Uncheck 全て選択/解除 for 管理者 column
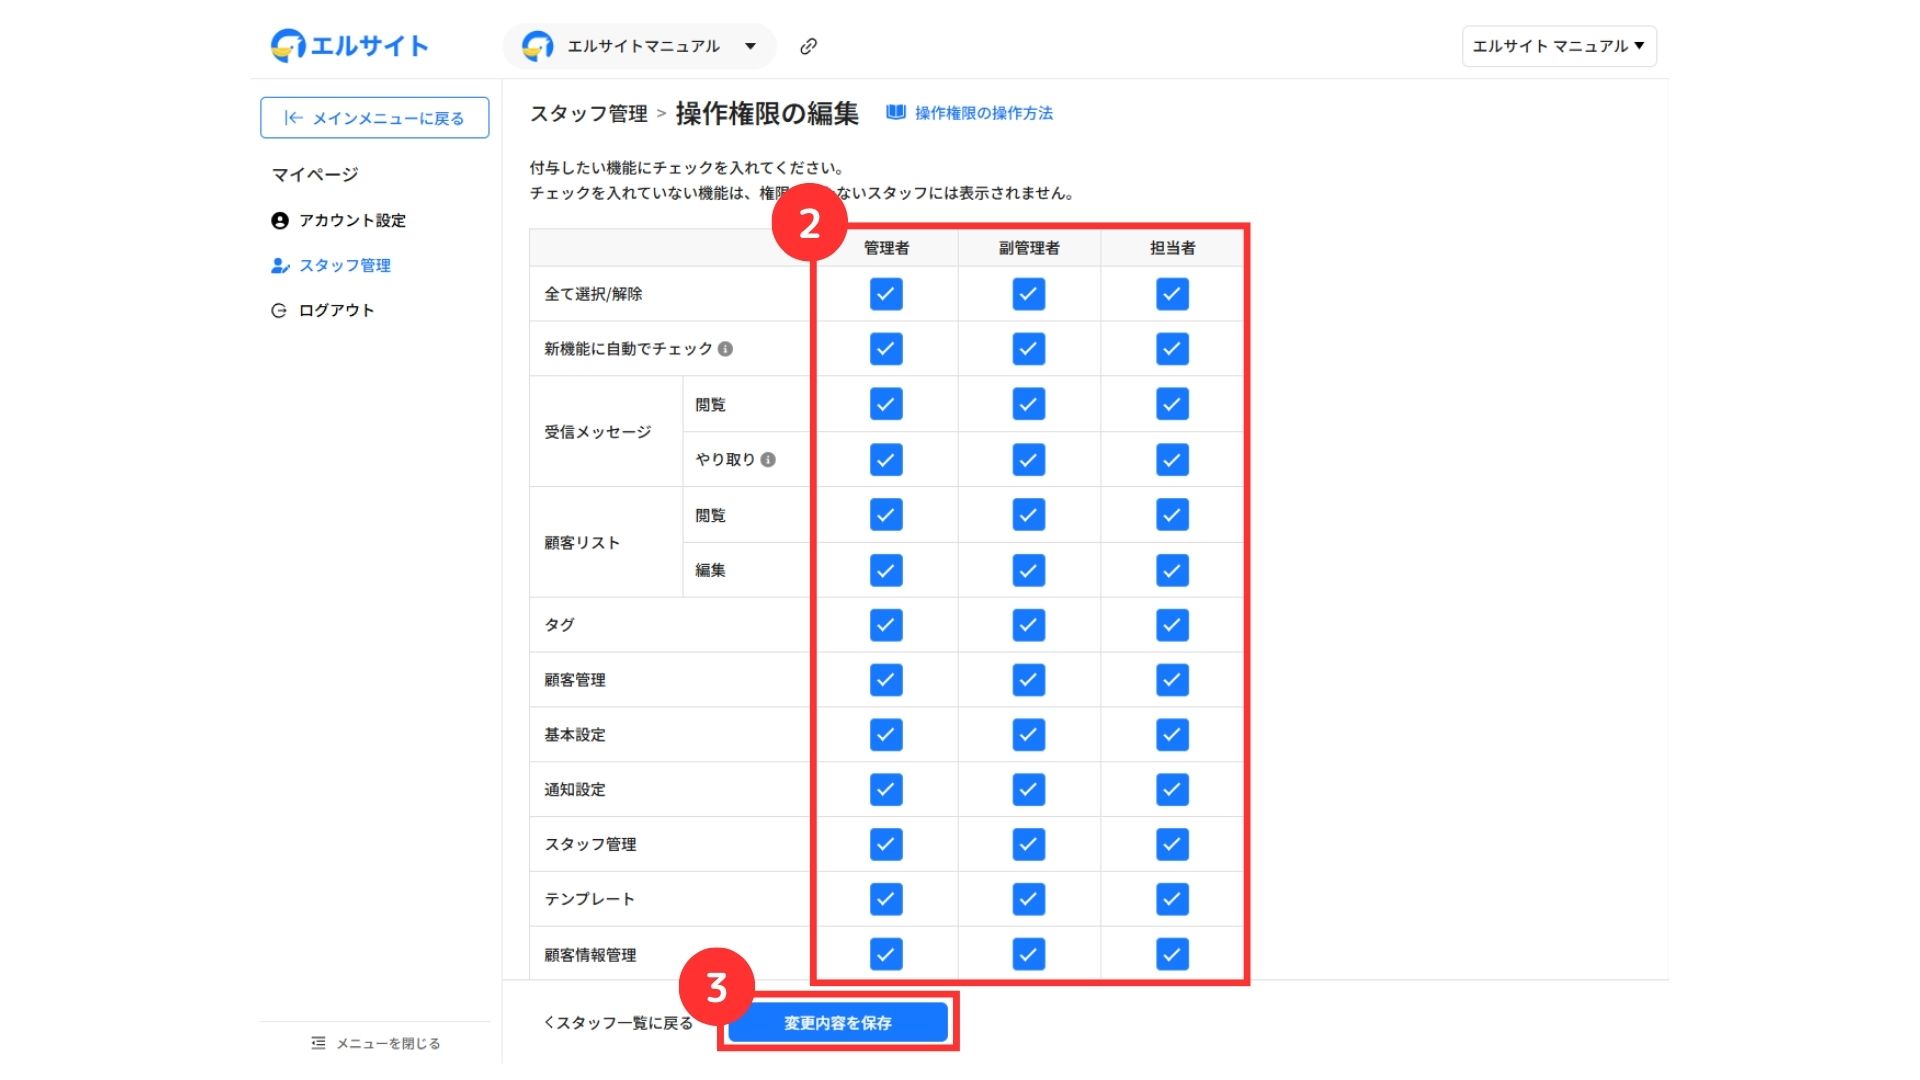The height and width of the screenshot is (1080, 1920). [886, 294]
